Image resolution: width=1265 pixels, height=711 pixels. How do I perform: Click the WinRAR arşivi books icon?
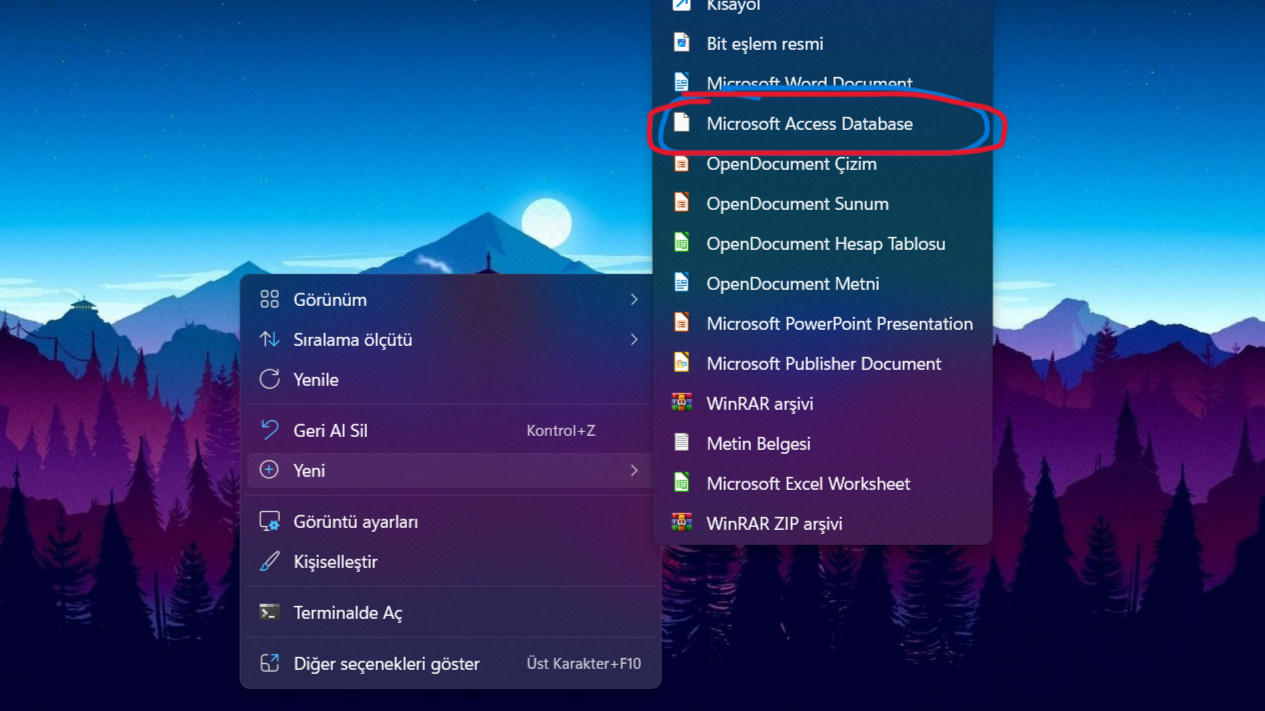[x=681, y=403]
